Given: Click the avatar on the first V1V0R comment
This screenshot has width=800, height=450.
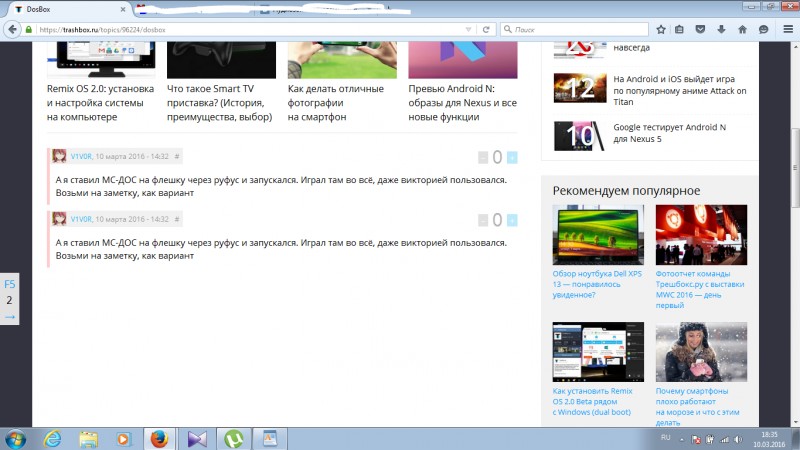Looking at the screenshot, I should 59,156.
